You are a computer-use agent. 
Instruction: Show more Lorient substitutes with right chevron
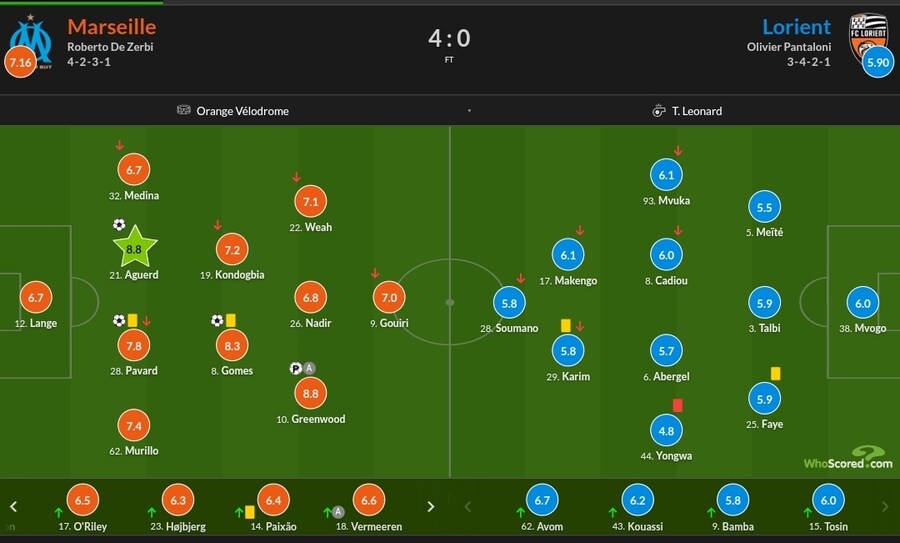884,507
